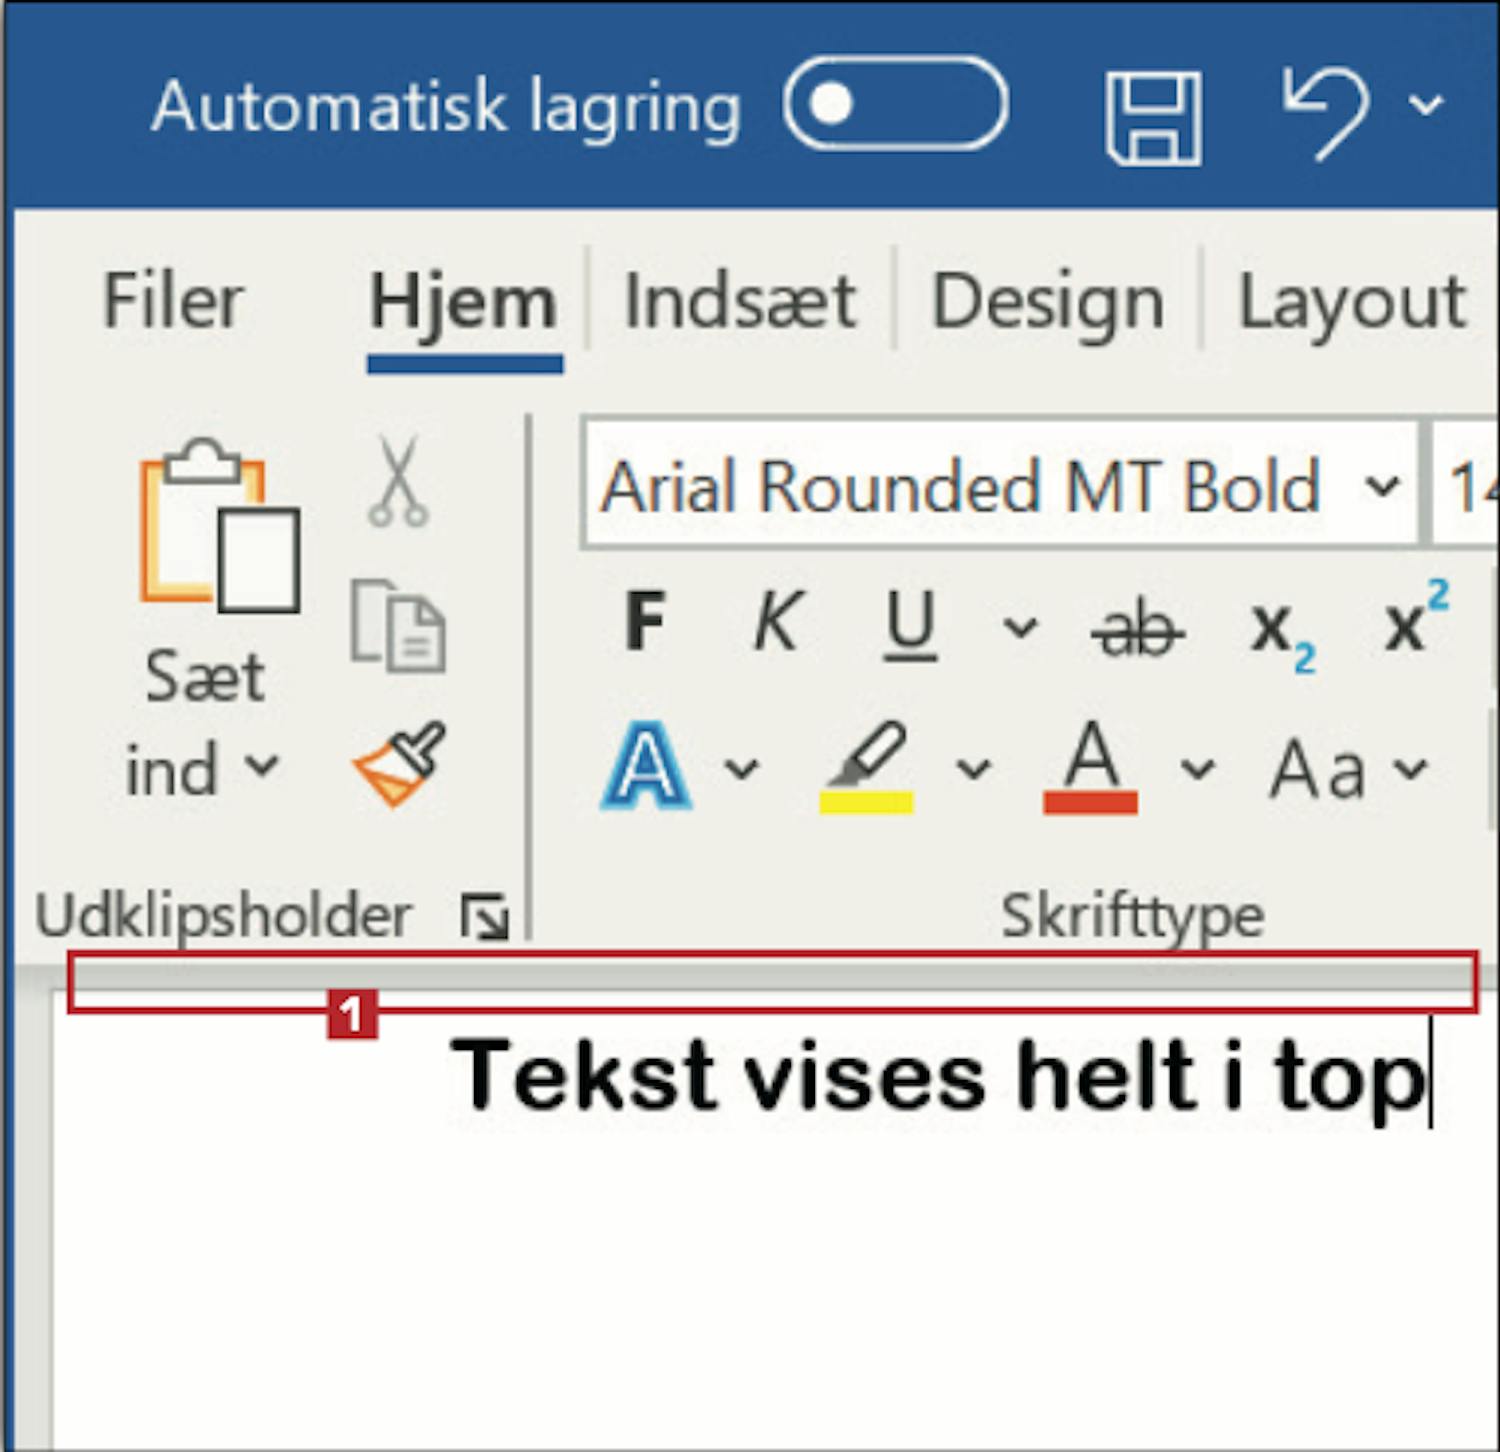Apply subscript formatting
This screenshot has height=1452, width=1500.
(x=1284, y=636)
